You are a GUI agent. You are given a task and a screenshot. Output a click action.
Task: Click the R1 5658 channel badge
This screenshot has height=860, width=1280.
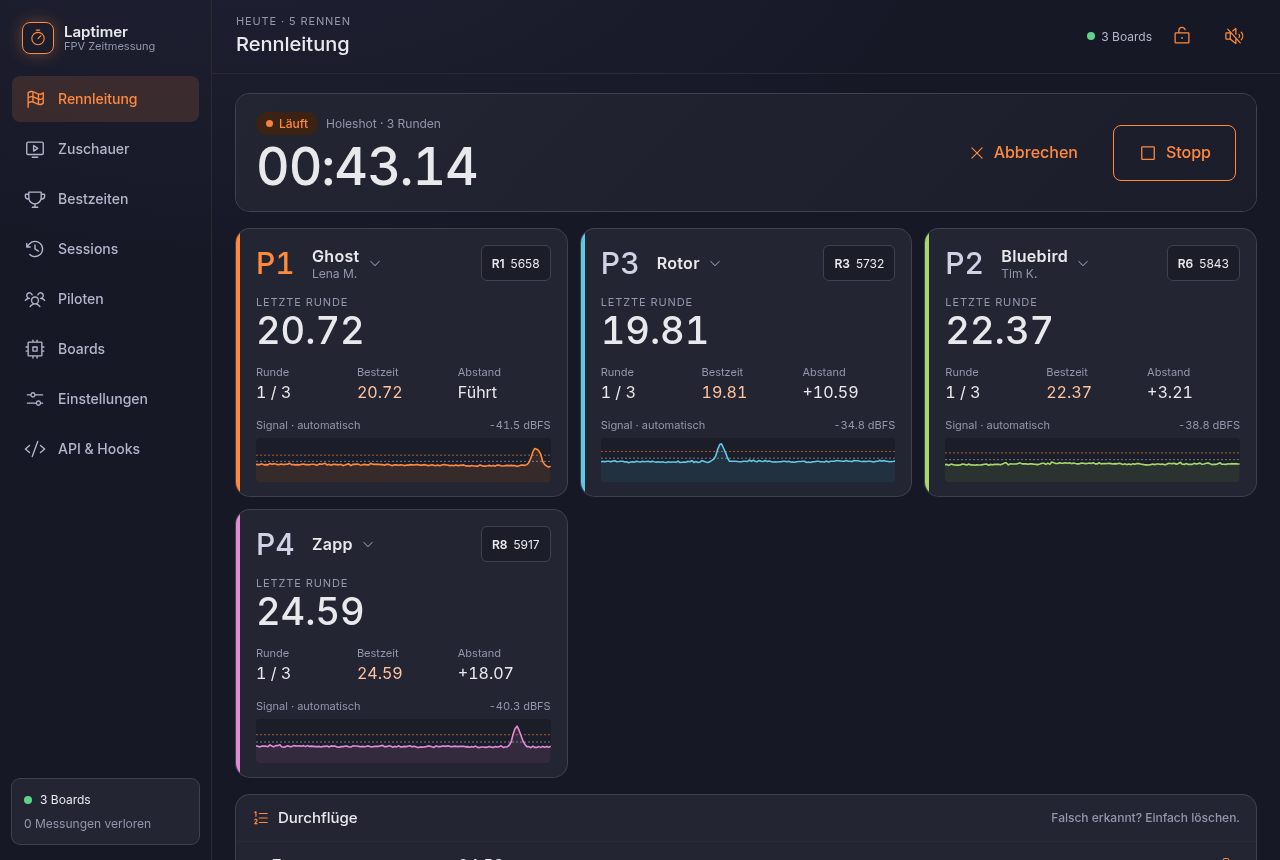516,263
